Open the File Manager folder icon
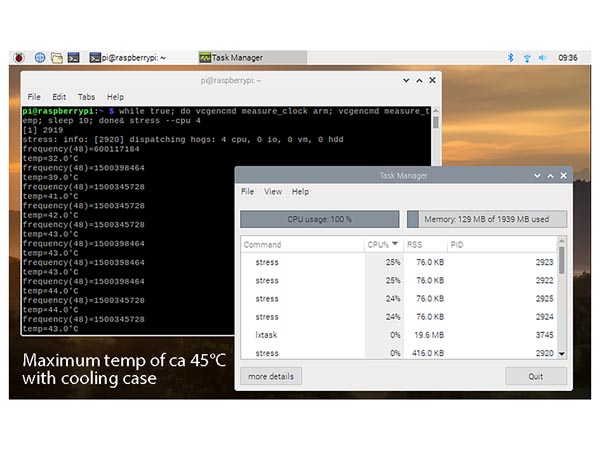The height and width of the screenshot is (450, 600). (x=58, y=58)
